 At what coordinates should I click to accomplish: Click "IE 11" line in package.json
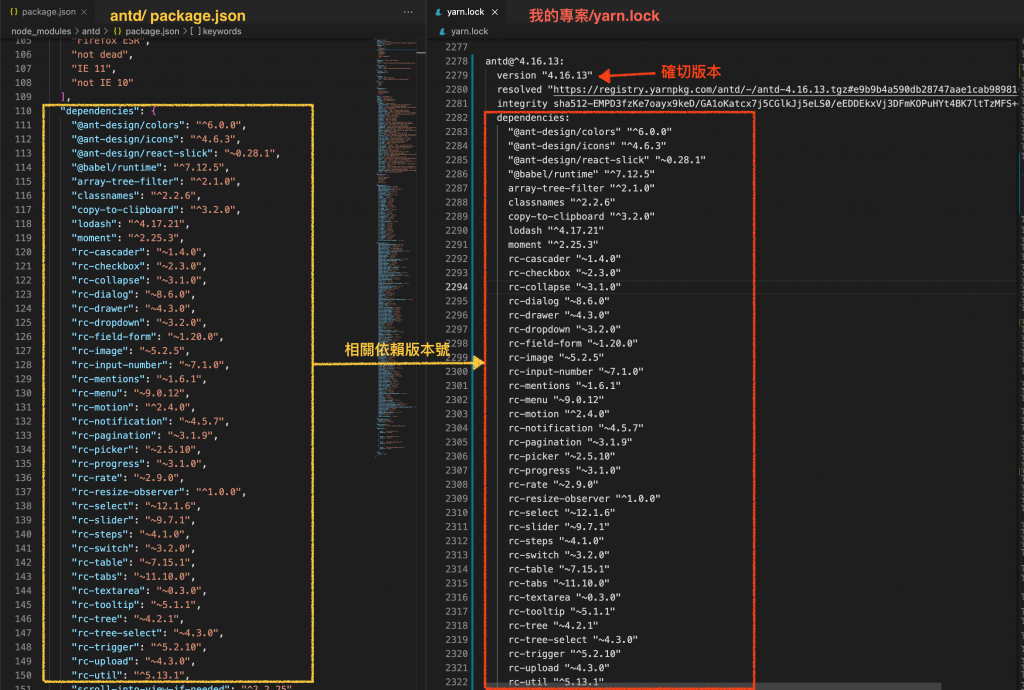(94, 69)
